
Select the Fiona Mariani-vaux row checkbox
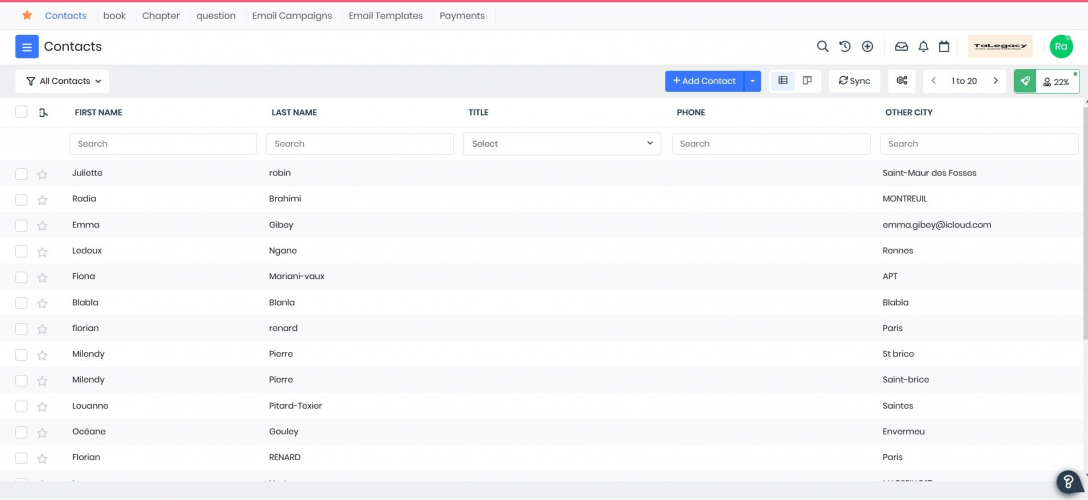tap(22, 277)
